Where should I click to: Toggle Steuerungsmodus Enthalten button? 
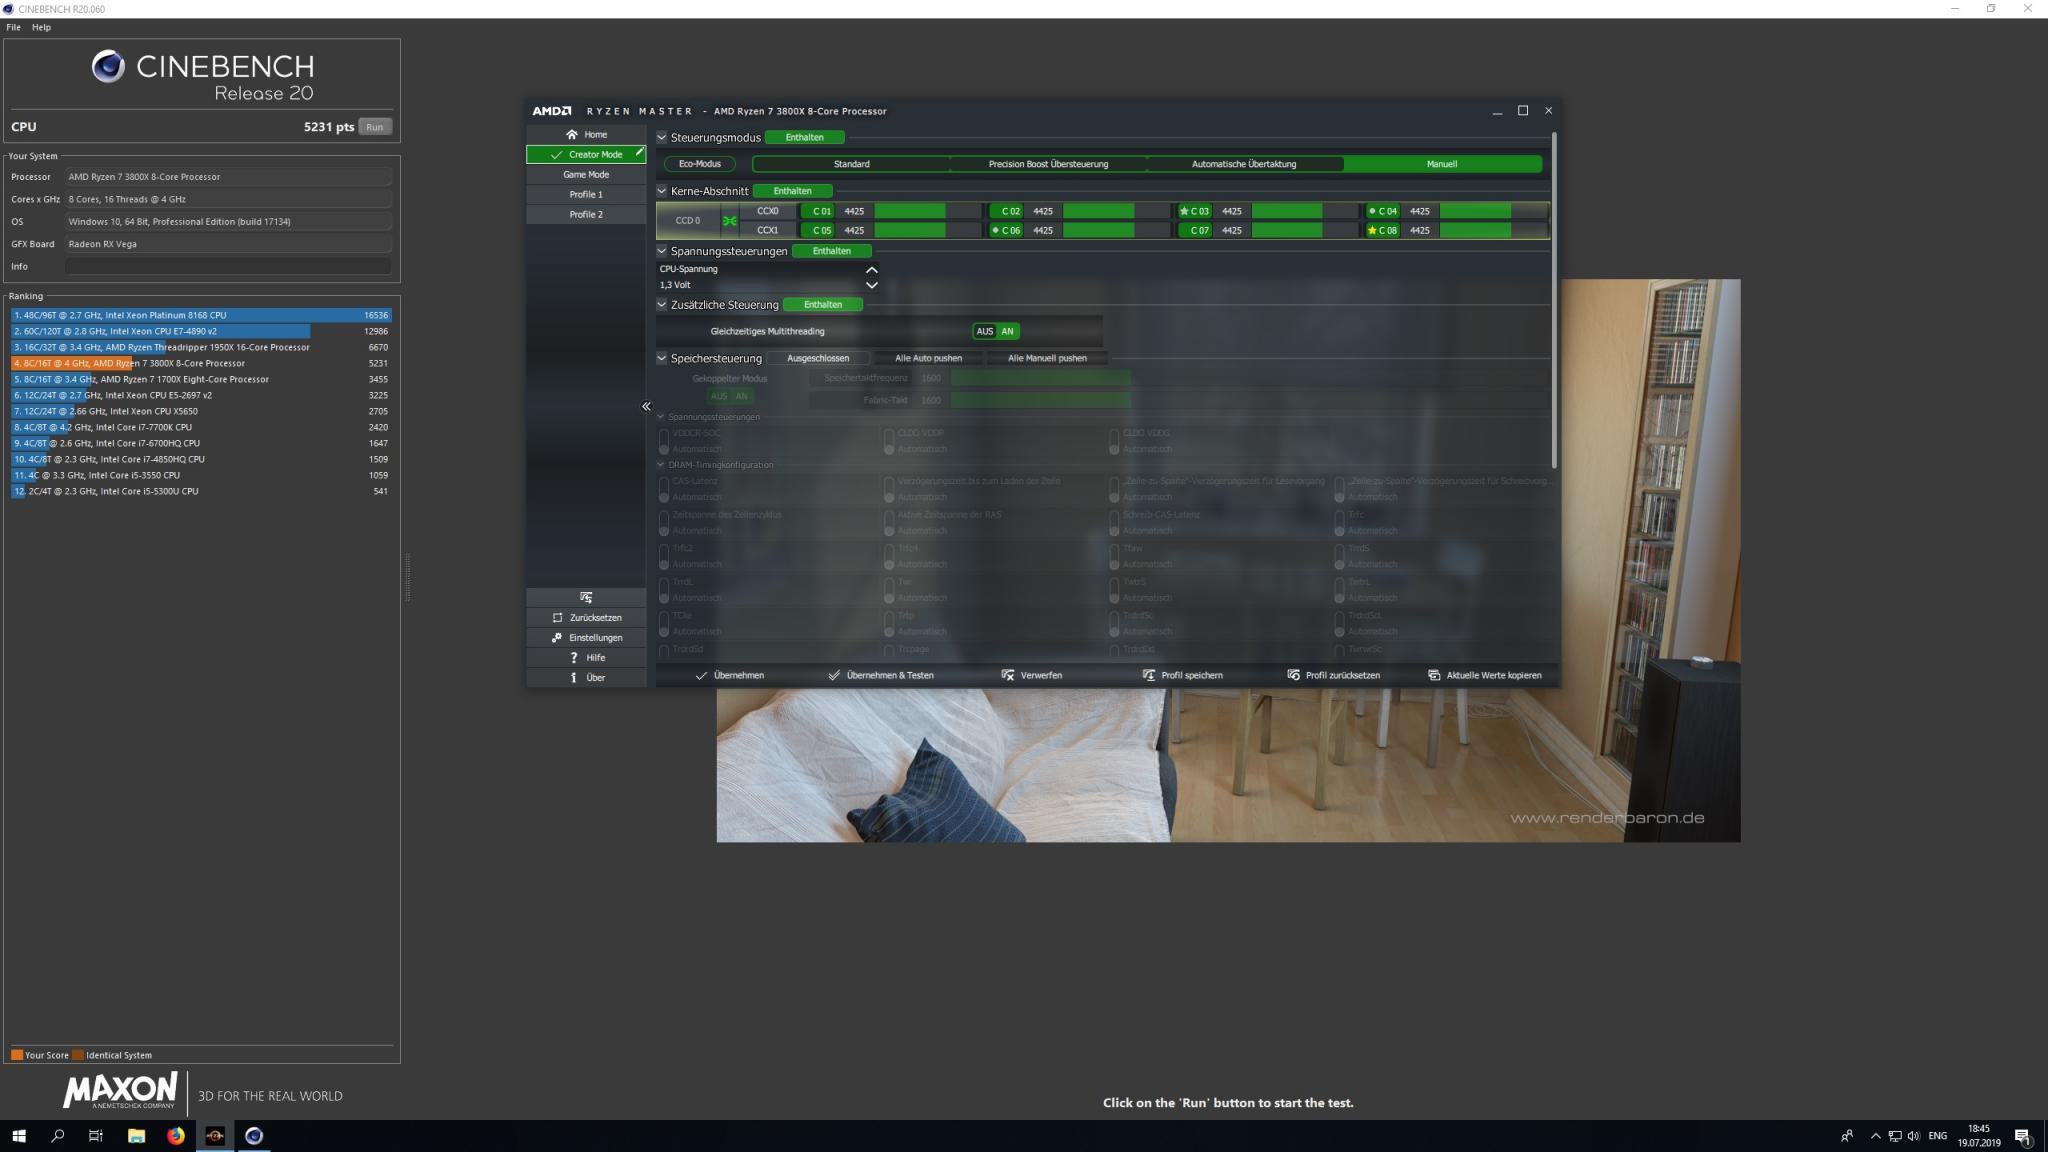point(805,137)
